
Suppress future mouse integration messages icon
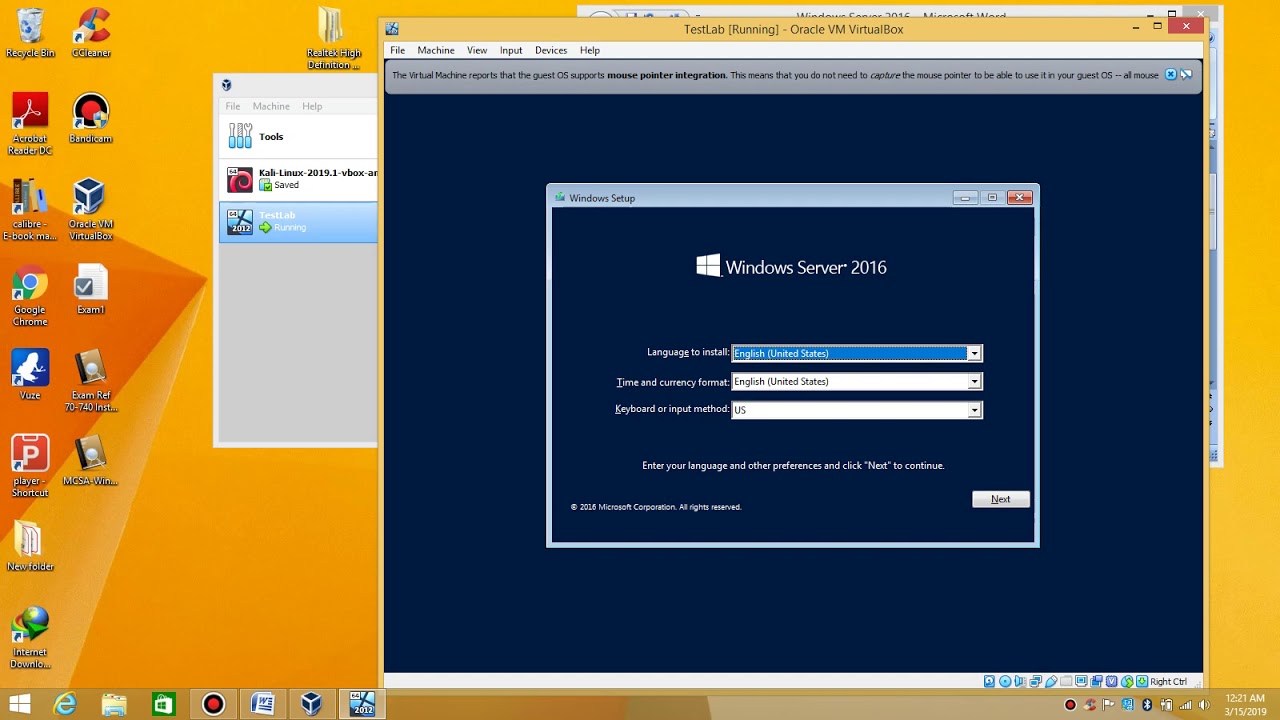coord(1187,75)
